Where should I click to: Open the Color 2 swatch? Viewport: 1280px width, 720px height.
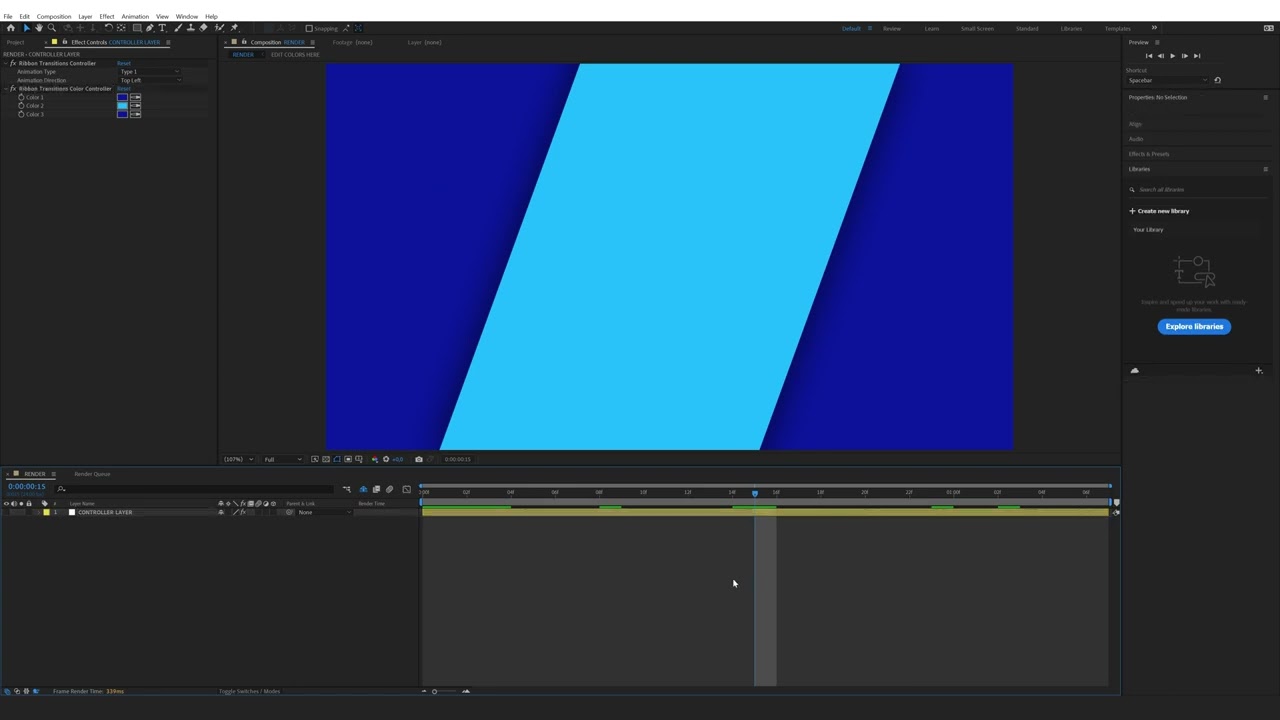pos(122,105)
